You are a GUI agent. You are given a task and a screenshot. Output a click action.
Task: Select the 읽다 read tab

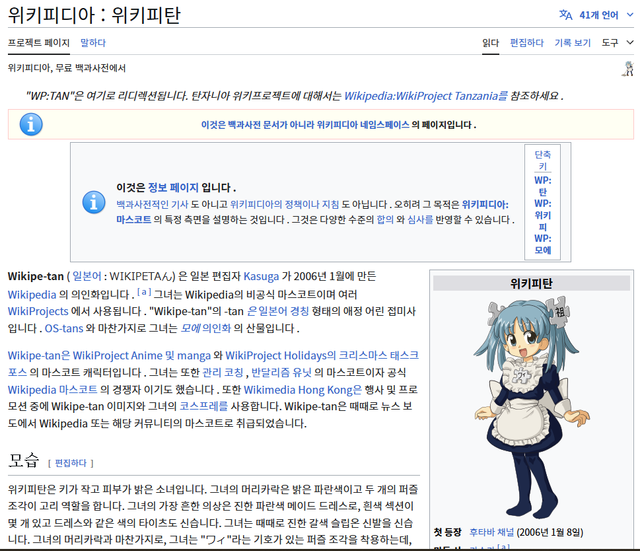490,42
